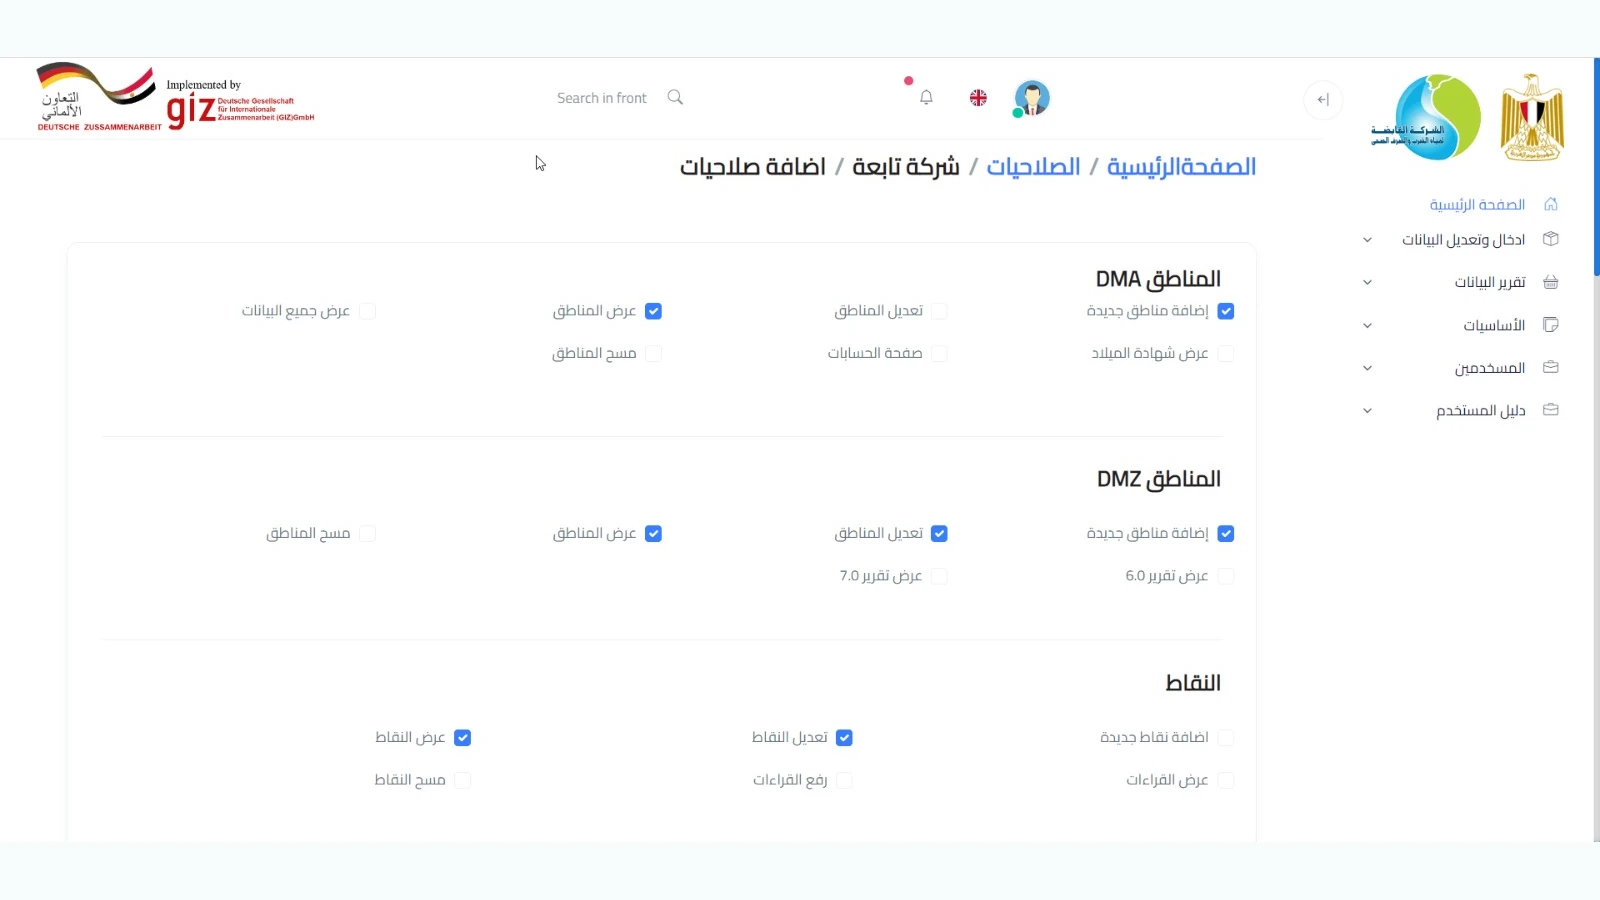Click the Egyptian eagle emblem logo
The width and height of the screenshot is (1600, 900).
1532,117
